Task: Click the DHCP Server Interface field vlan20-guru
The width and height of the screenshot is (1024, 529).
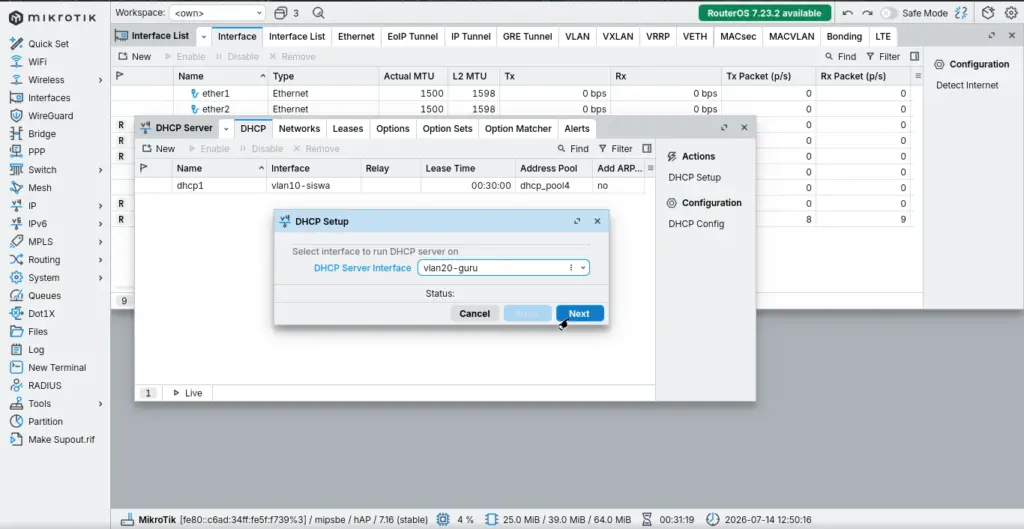Action: tap(503, 268)
